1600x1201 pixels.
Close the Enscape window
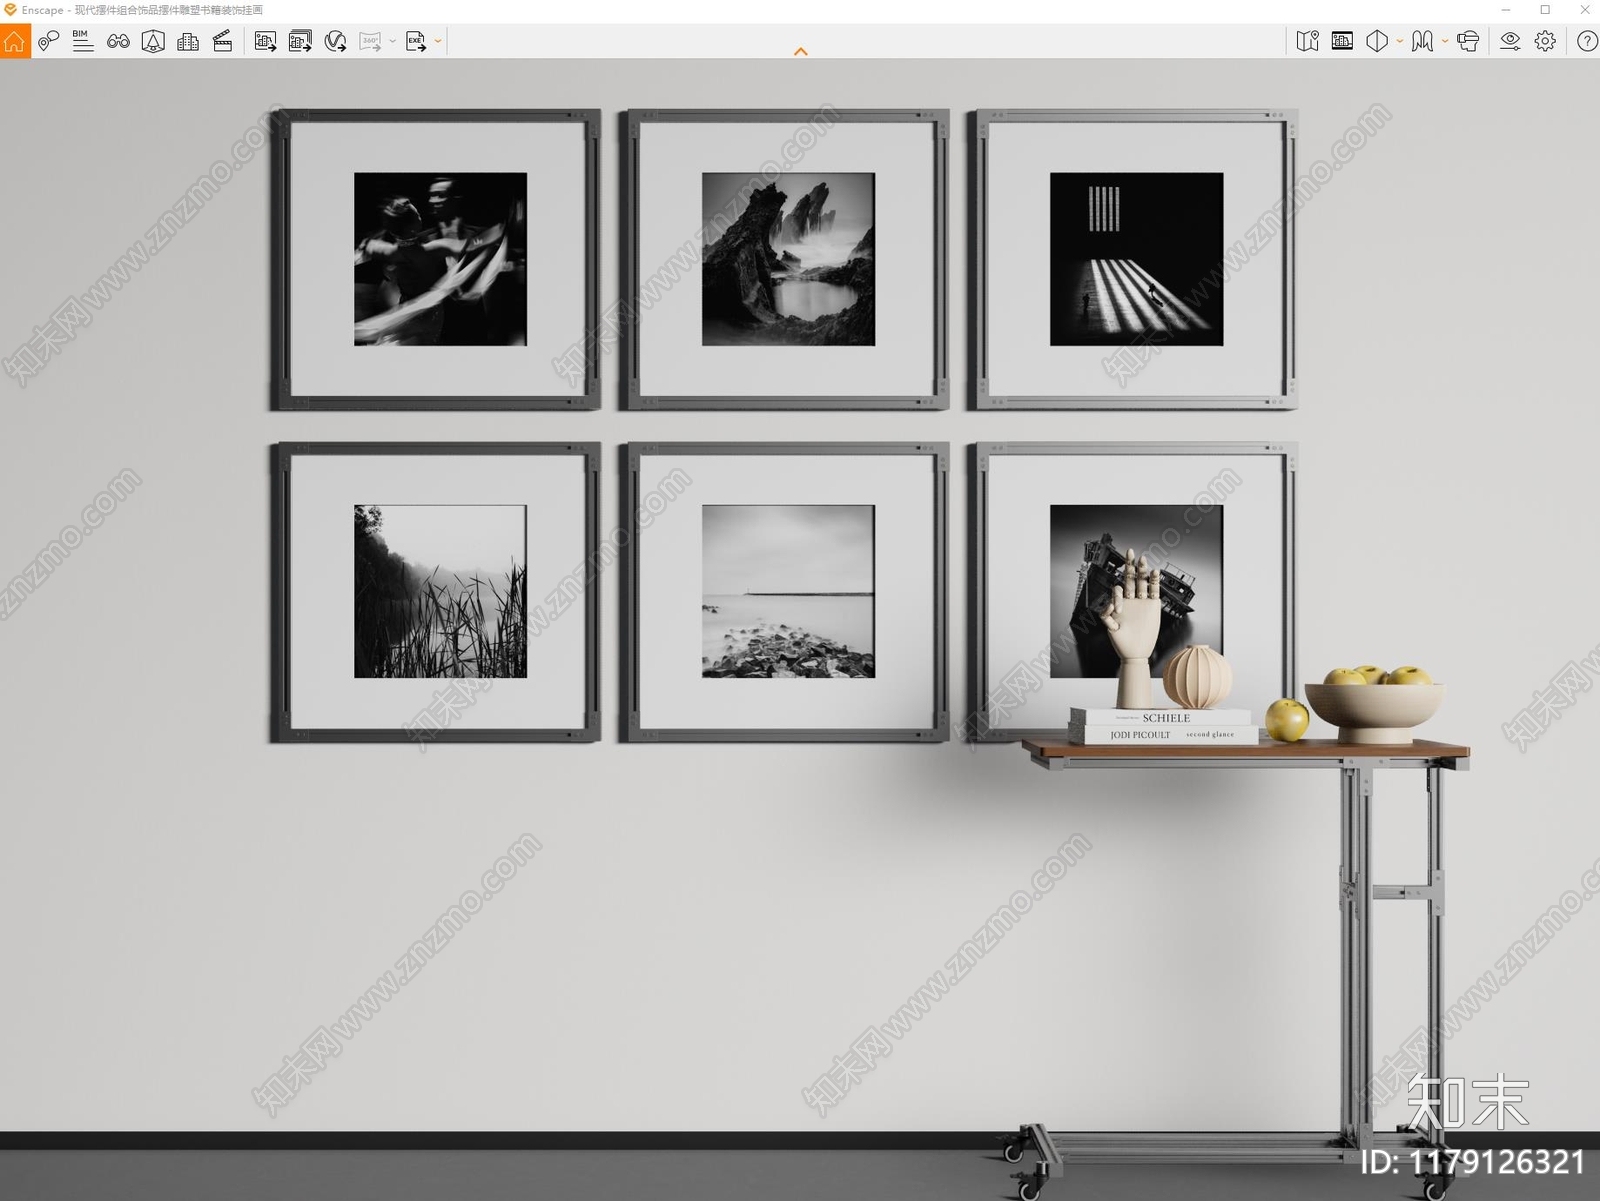1584,10
